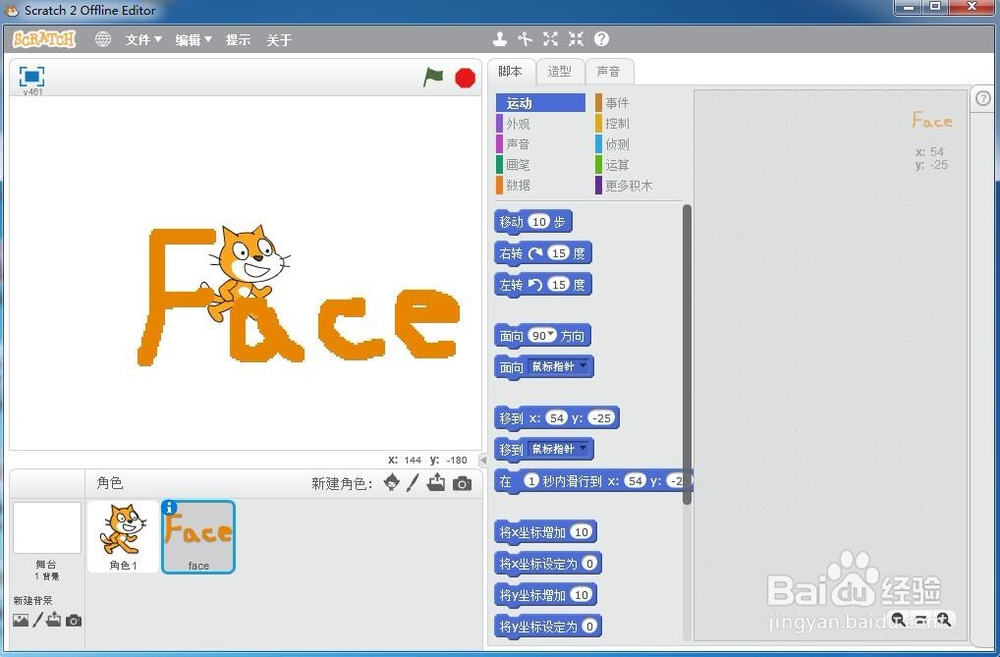Click x value 54 in 移到 block
Screen dimensions: 1000x657
coord(557,418)
